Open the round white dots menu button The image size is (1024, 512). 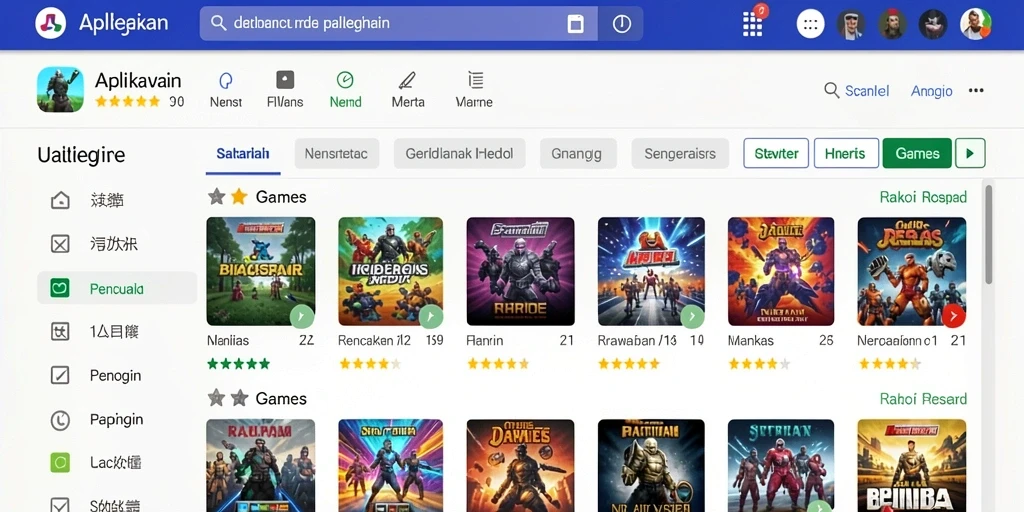click(810, 24)
